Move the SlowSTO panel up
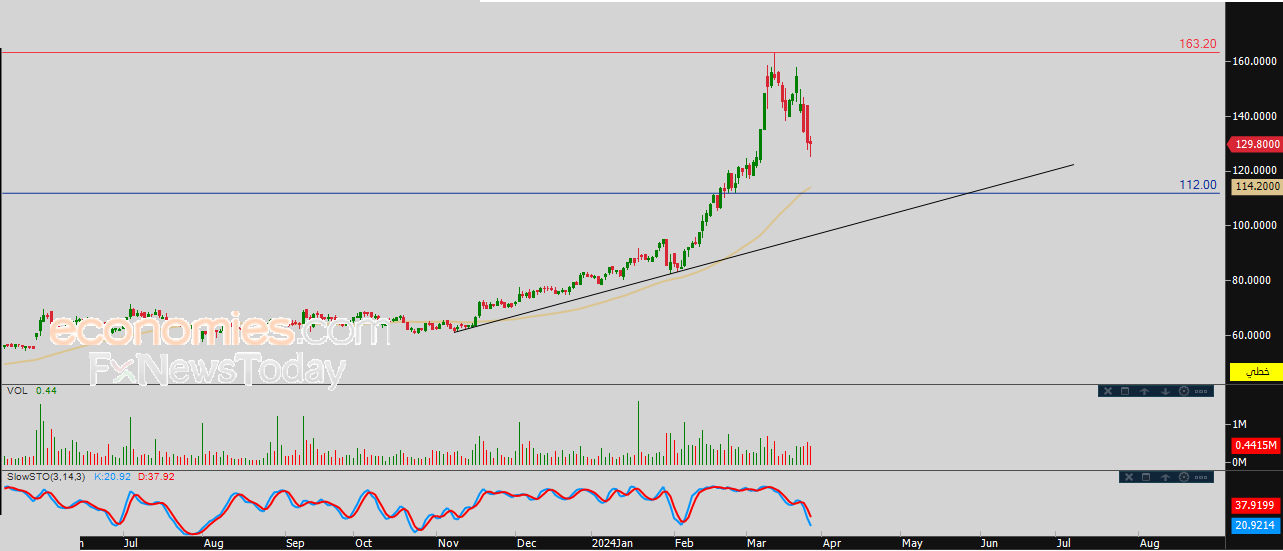The width and height of the screenshot is (1283, 551). pyautogui.click(x=1165, y=477)
